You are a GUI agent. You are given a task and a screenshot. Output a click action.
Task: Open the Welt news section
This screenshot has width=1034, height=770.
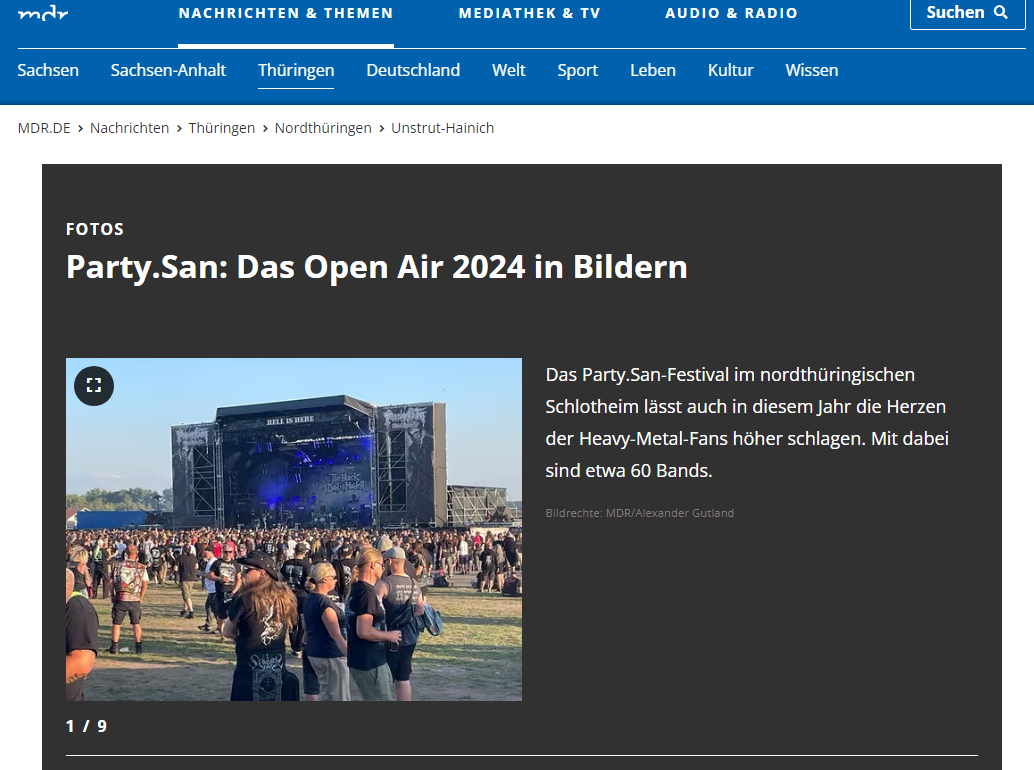coord(508,70)
